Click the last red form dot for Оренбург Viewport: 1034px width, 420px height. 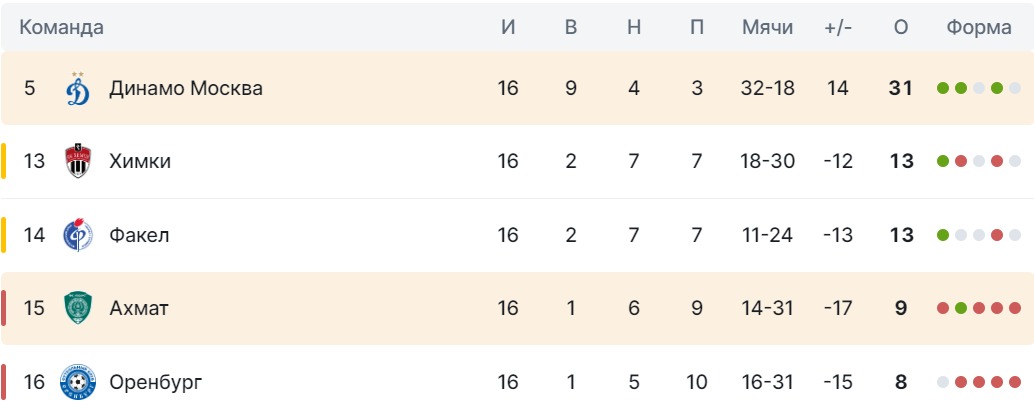click(x=1015, y=382)
